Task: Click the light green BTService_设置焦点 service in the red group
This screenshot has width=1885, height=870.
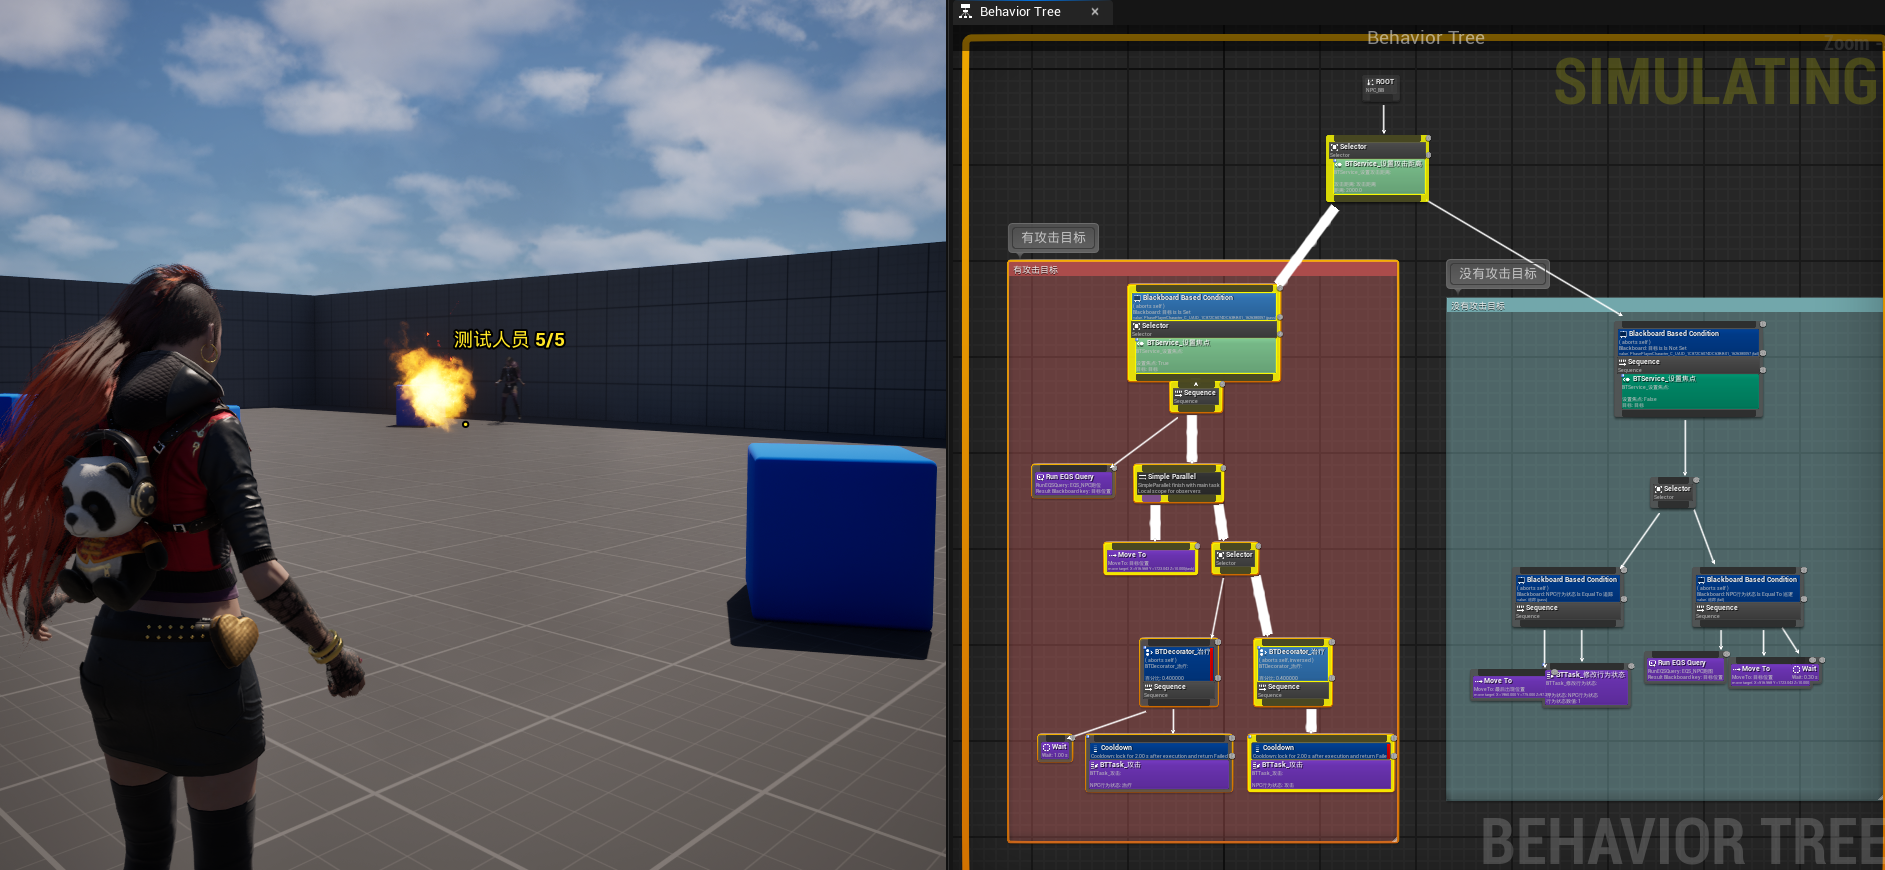Action: (x=1204, y=356)
